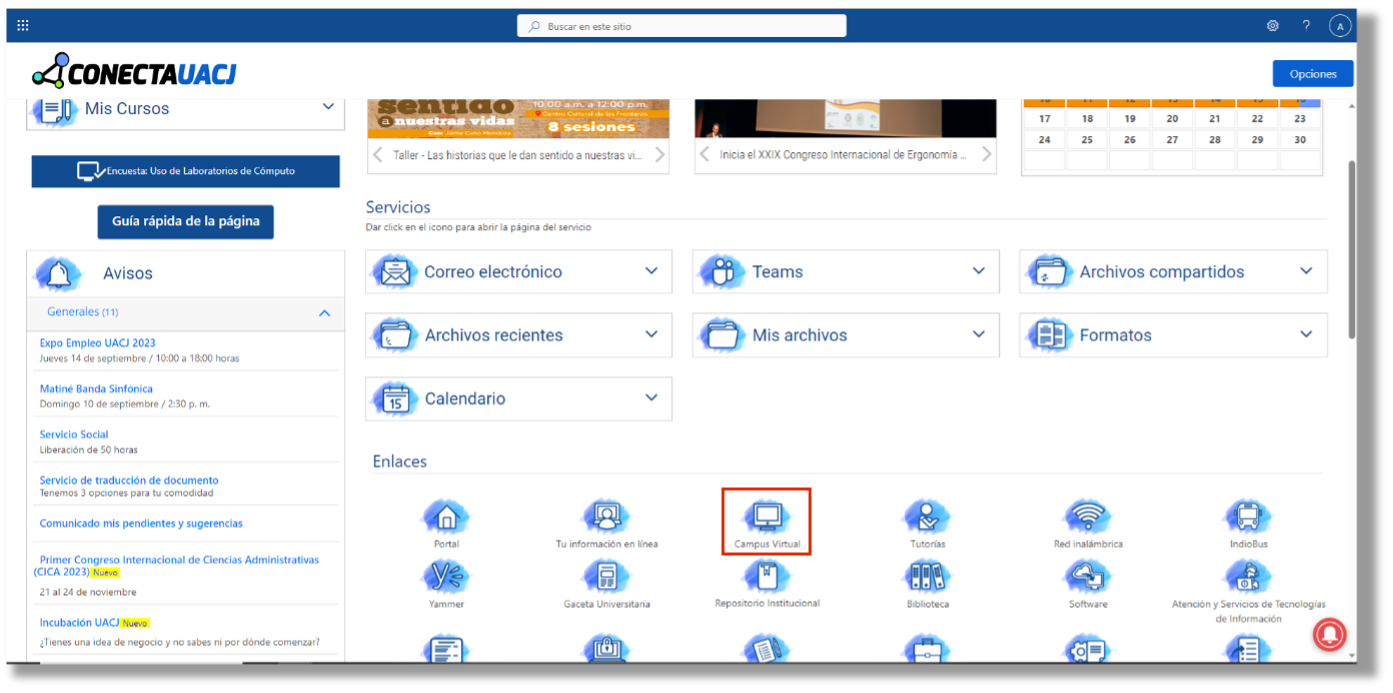Open the Software downloads icon

[x=1087, y=578]
